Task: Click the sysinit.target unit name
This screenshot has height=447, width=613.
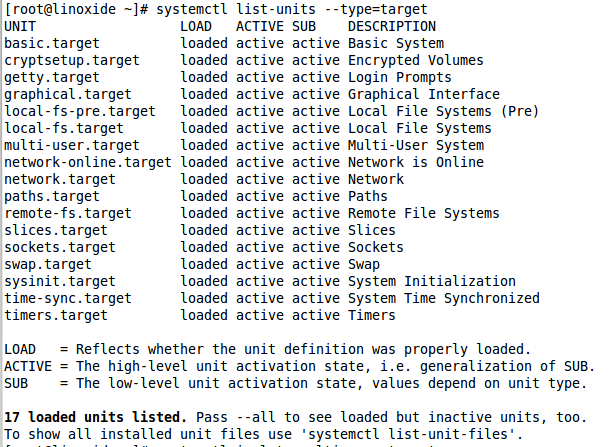Action: tap(59, 281)
